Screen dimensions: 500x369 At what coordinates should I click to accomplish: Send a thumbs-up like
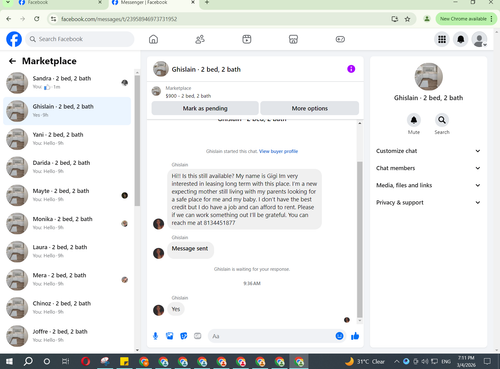click(x=355, y=336)
